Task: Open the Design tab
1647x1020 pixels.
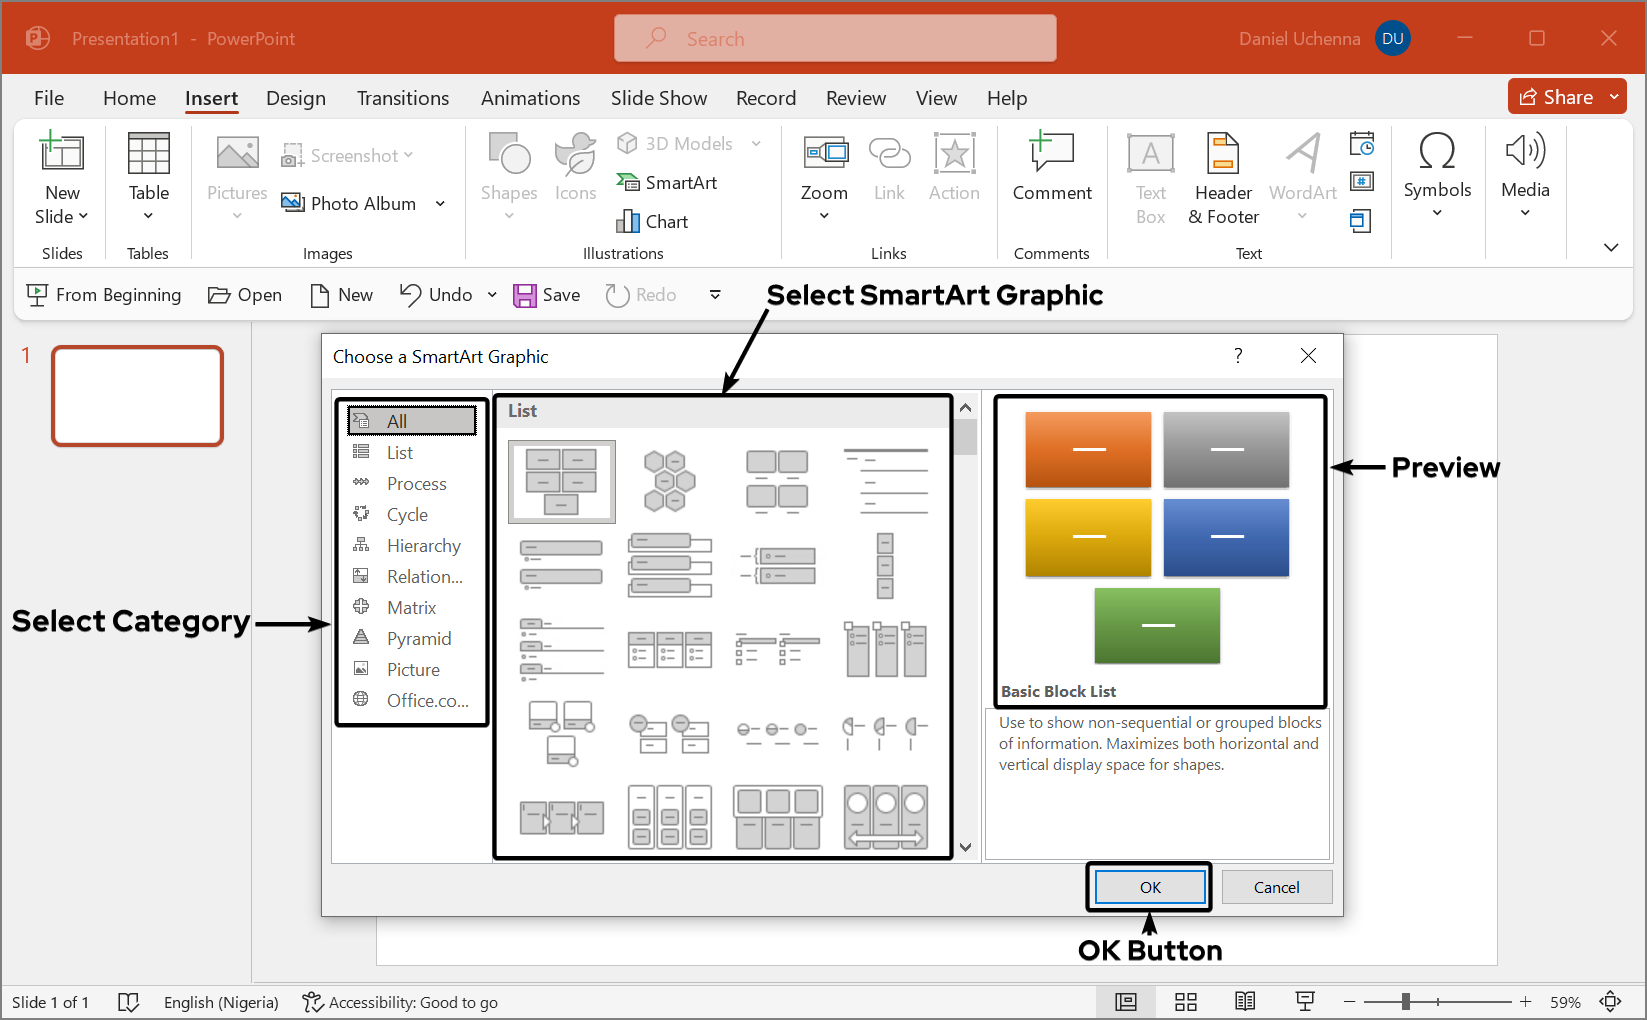Action: tap(296, 98)
